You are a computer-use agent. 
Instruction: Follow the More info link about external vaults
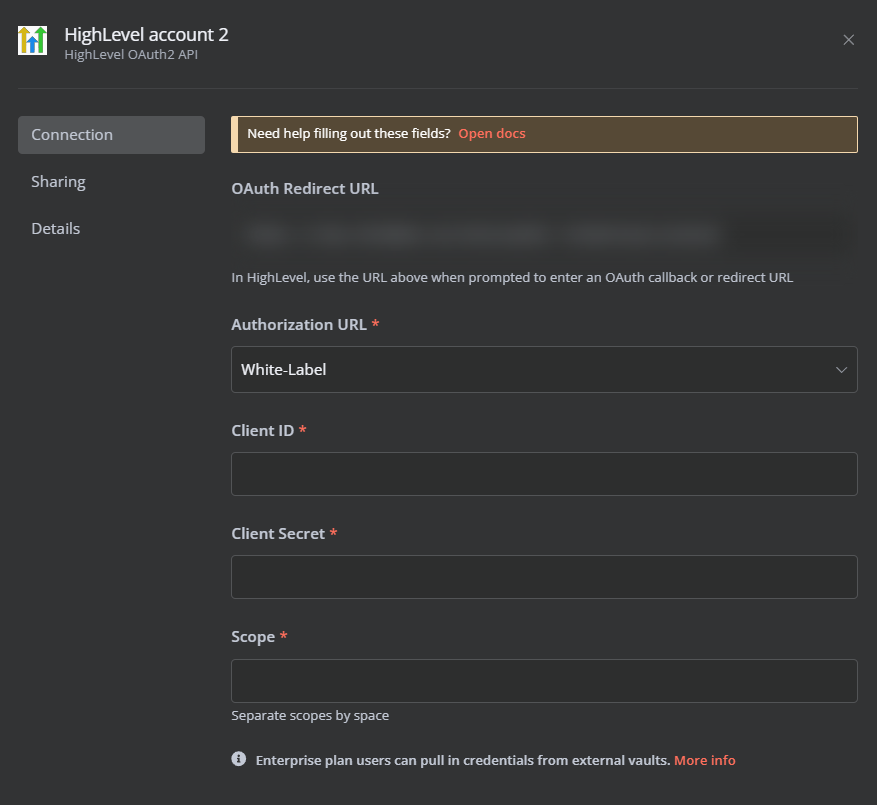[705, 760]
